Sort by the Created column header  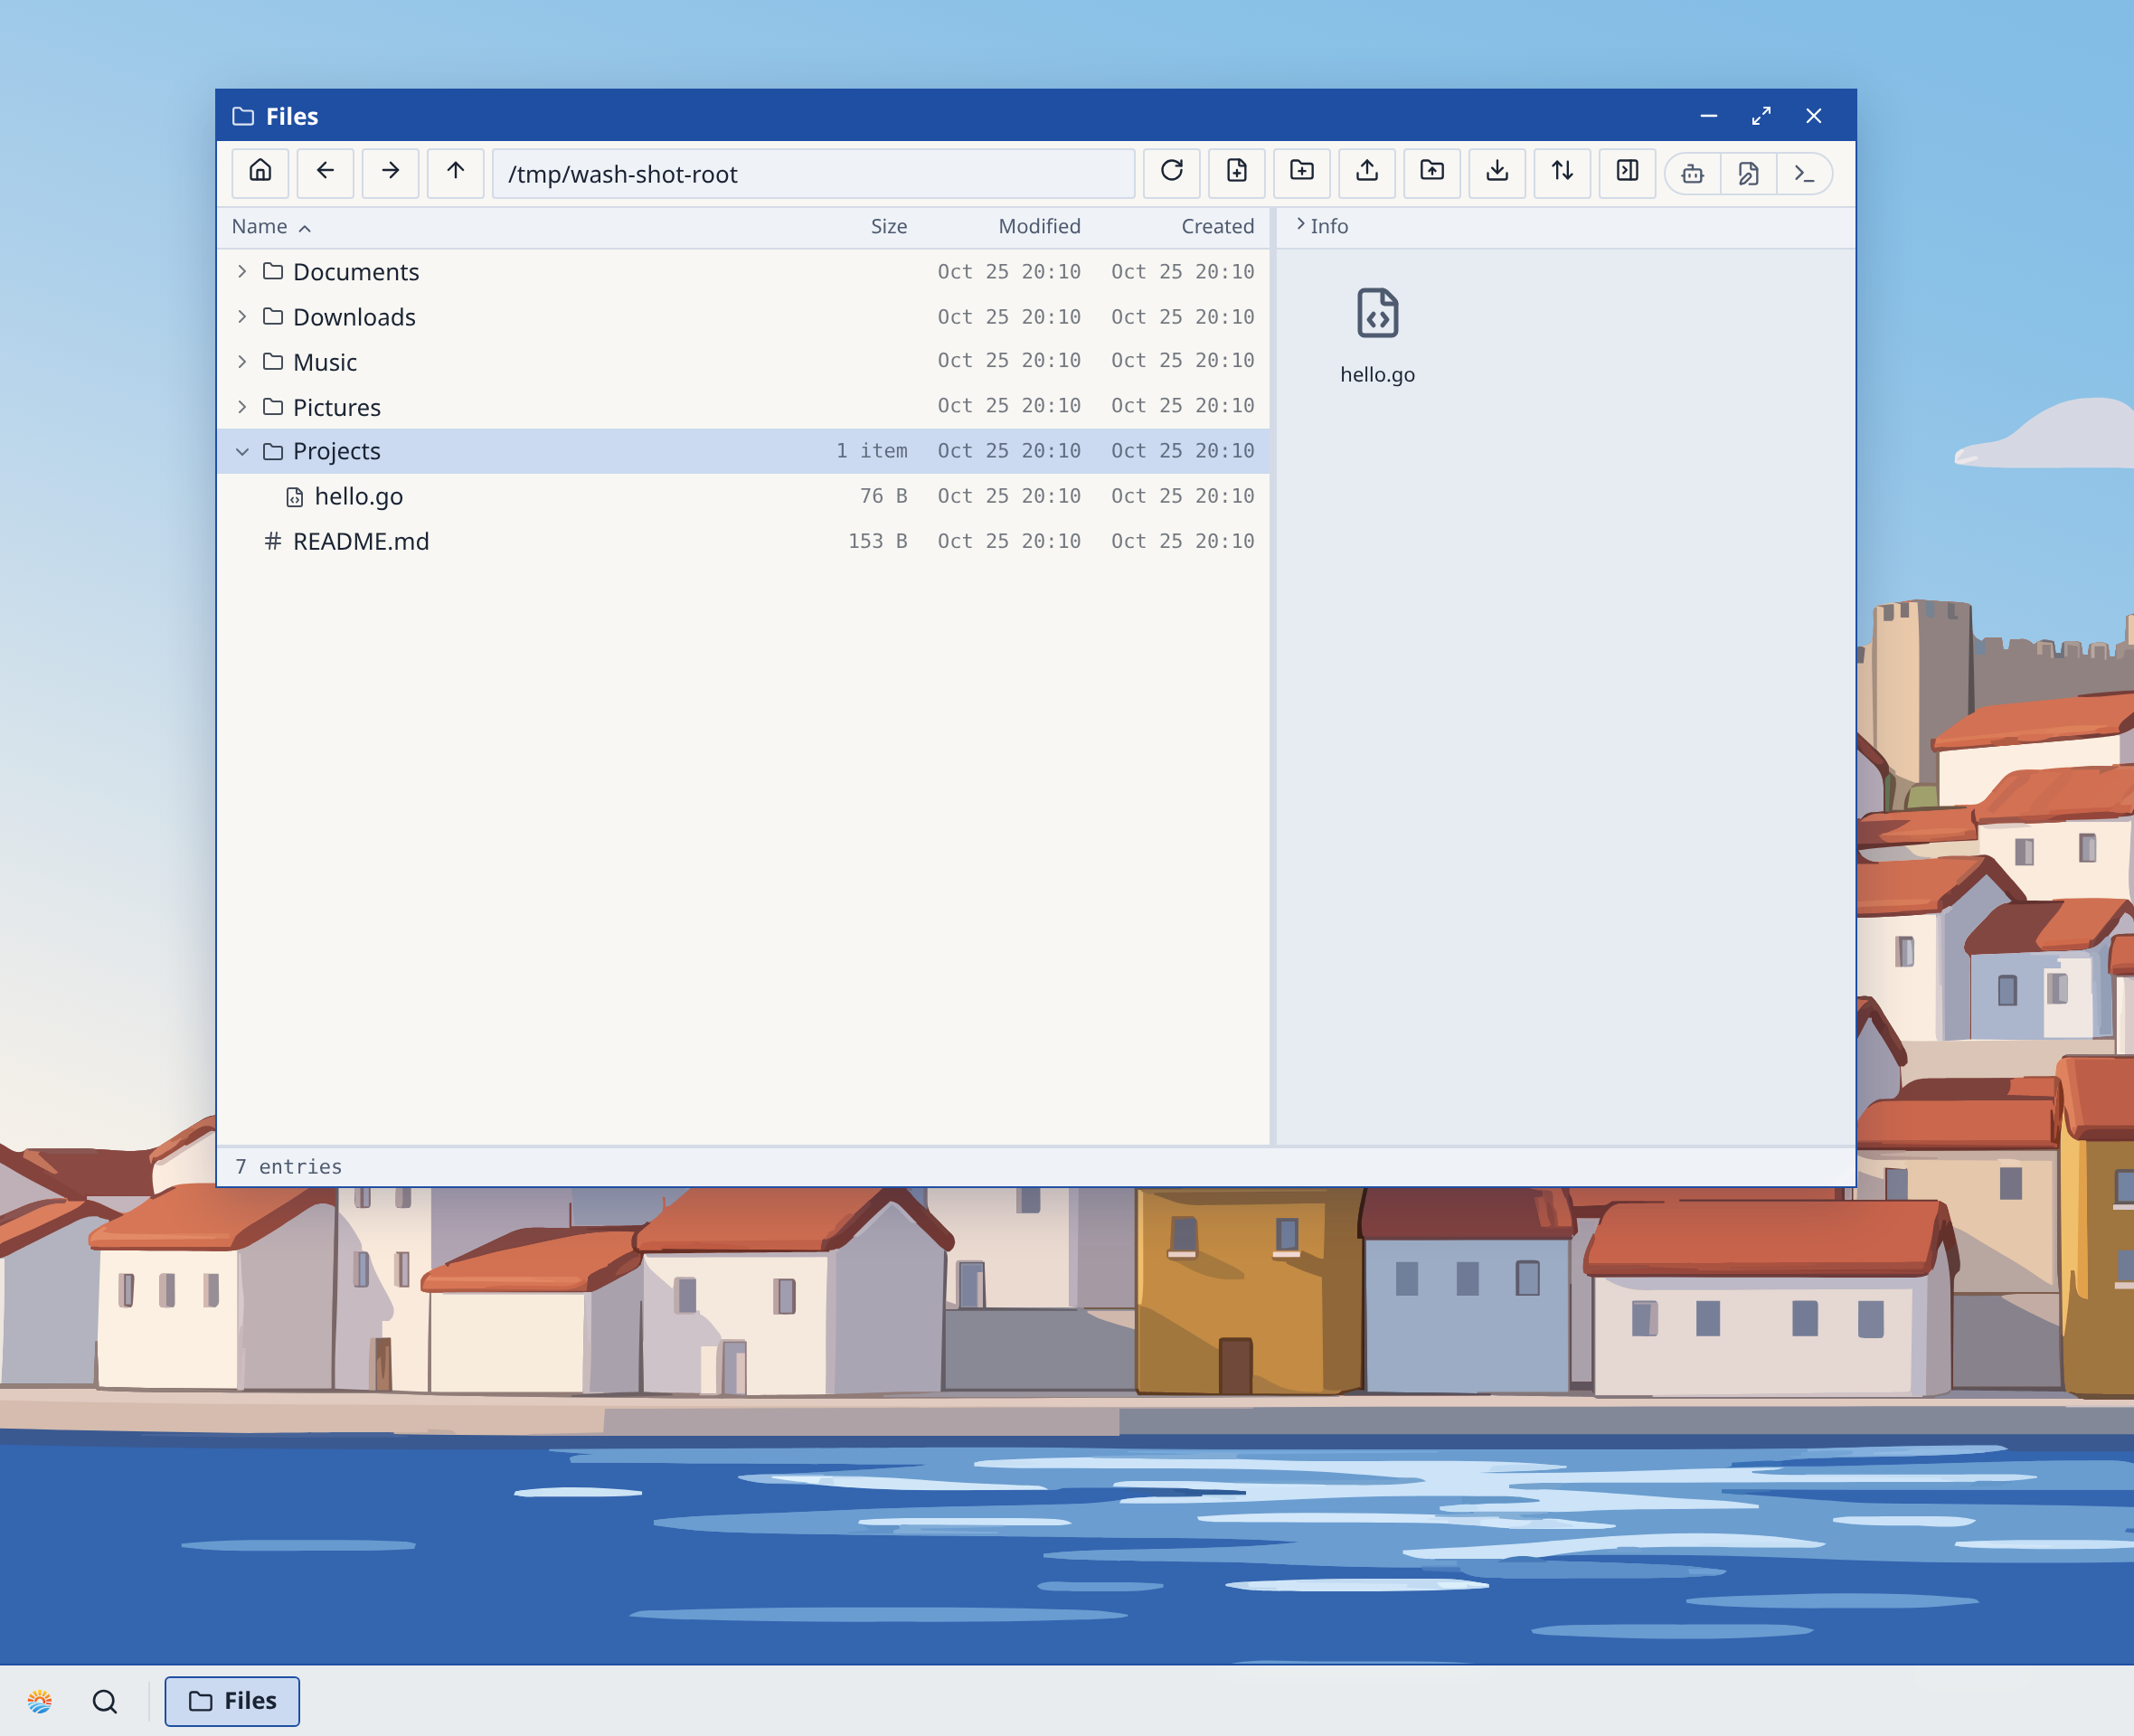pyautogui.click(x=1217, y=227)
